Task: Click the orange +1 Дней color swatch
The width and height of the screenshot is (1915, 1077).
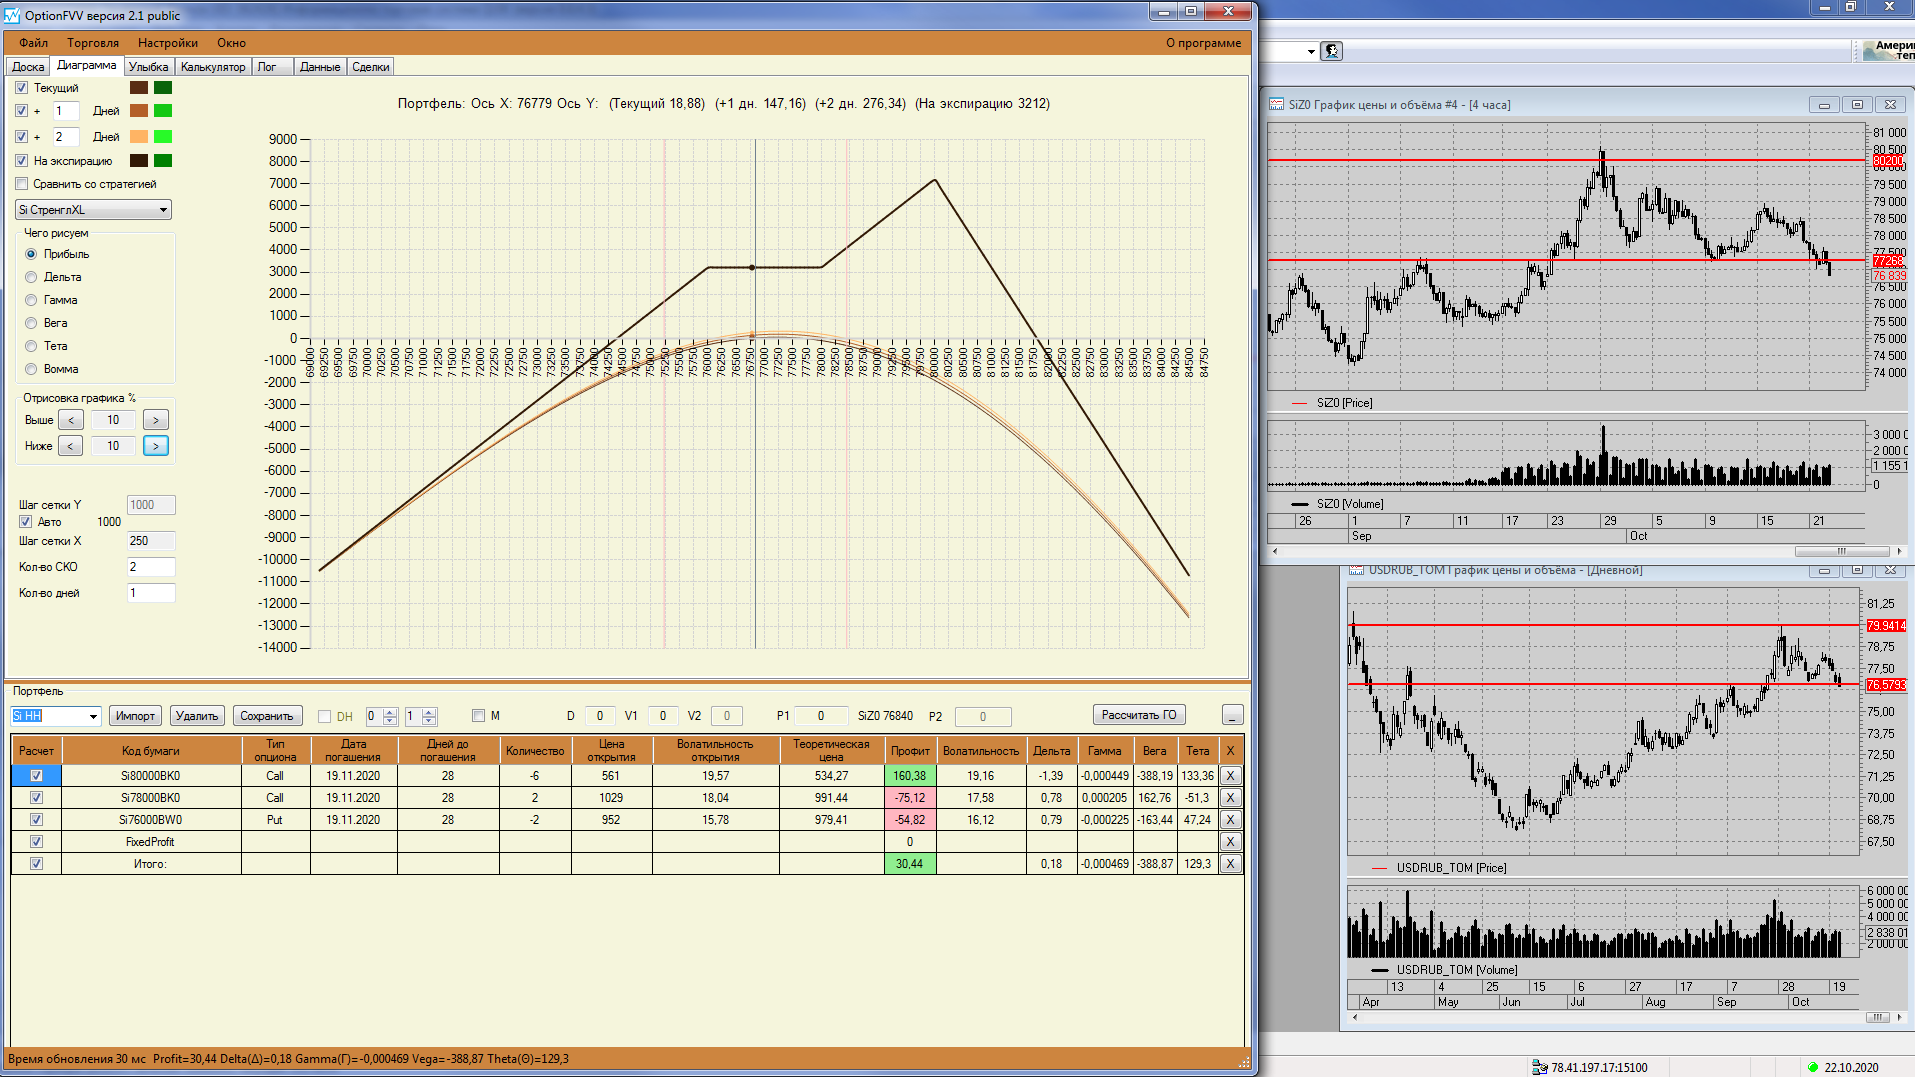Action: tap(139, 111)
